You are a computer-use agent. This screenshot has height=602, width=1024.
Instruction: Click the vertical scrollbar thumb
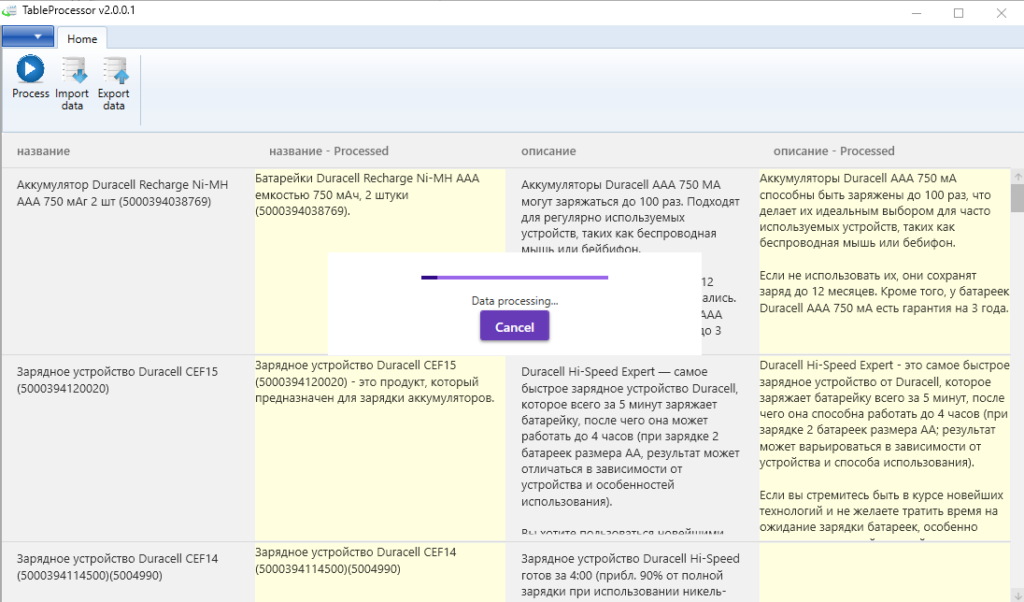click(x=1017, y=198)
